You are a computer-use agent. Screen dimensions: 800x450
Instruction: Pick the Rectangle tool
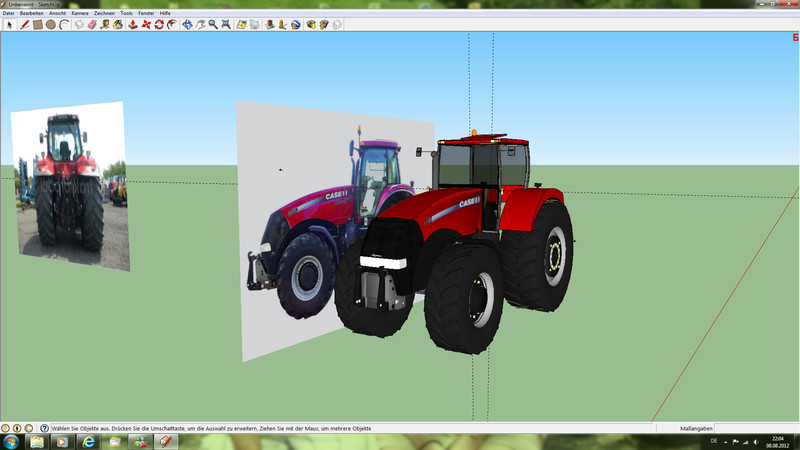pos(37,24)
